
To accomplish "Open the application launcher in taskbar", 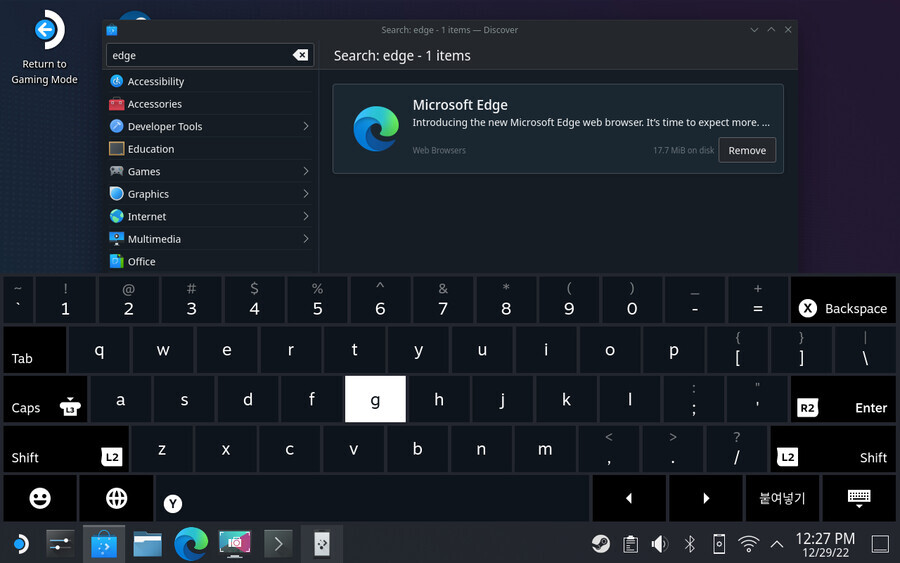I will pyautogui.click(x=21, y=543).
